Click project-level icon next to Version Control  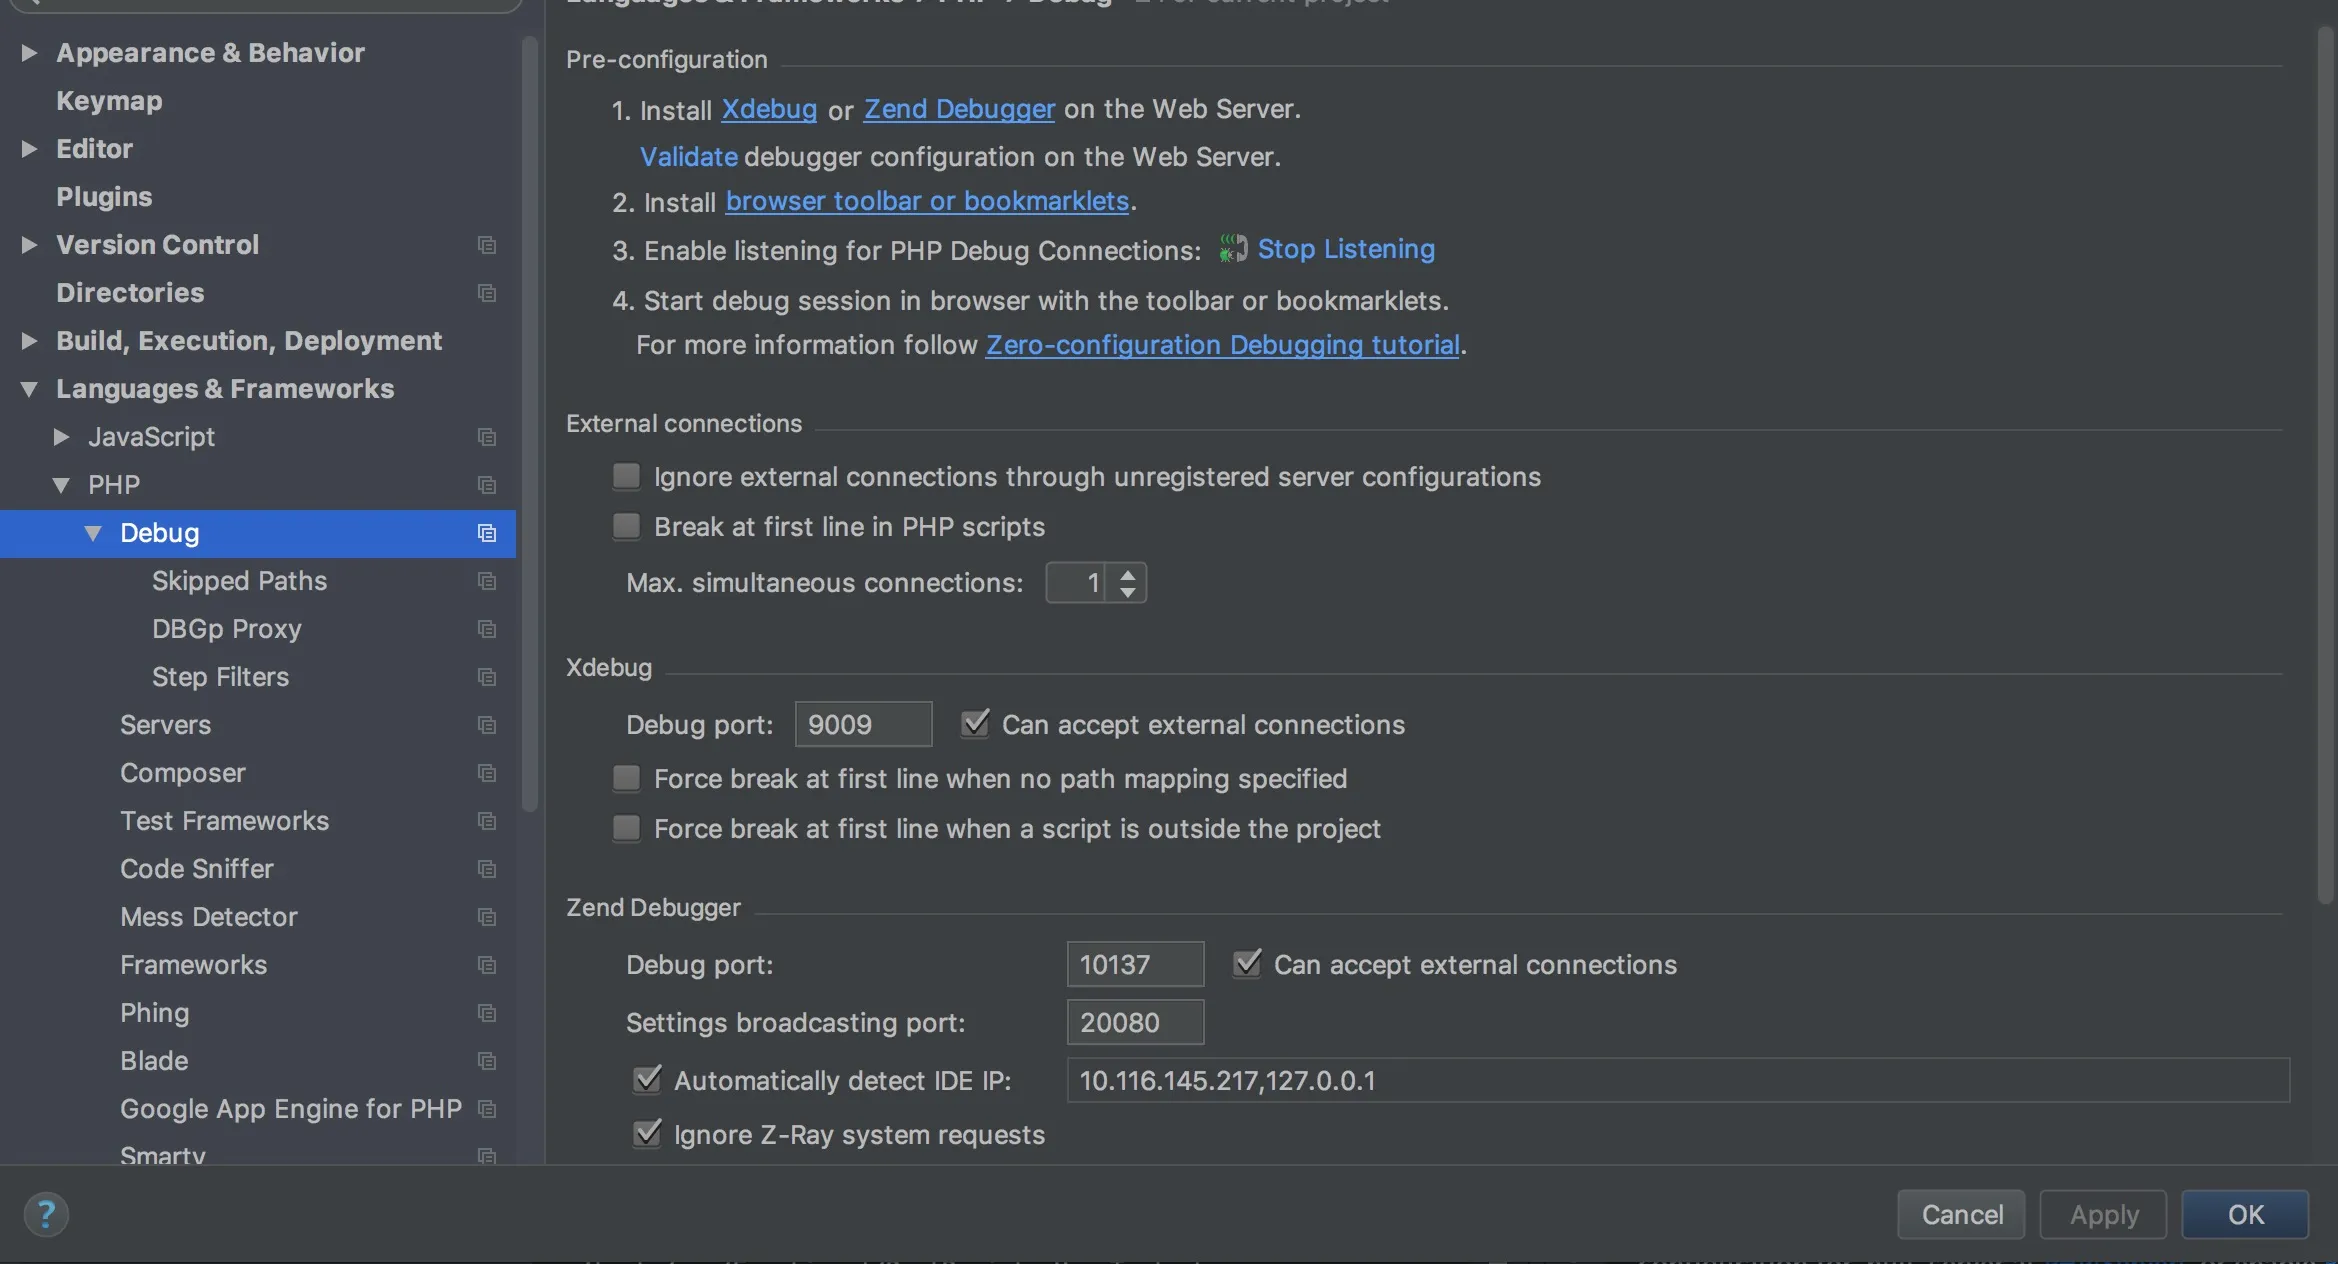pyautogui.click(x=487, y=245)
